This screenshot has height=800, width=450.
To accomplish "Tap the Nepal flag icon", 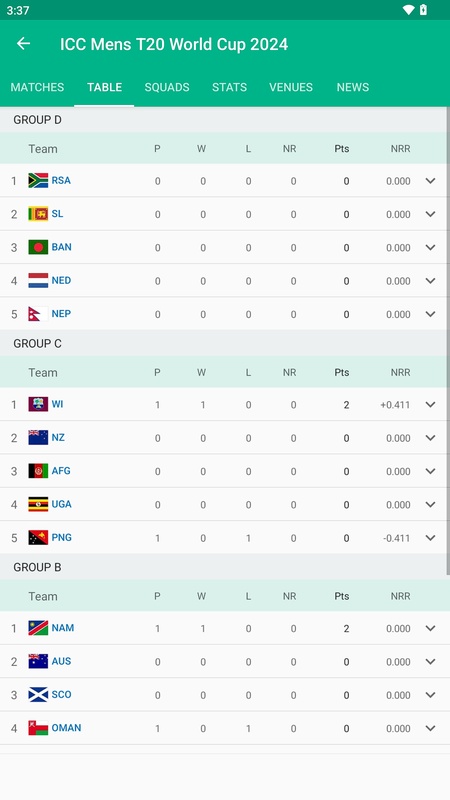I will (38, 314).
